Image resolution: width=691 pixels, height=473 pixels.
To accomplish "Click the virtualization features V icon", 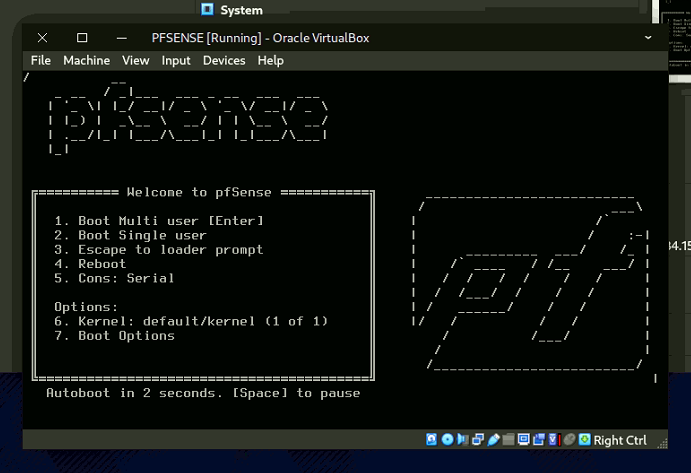I will click(553, 440).
